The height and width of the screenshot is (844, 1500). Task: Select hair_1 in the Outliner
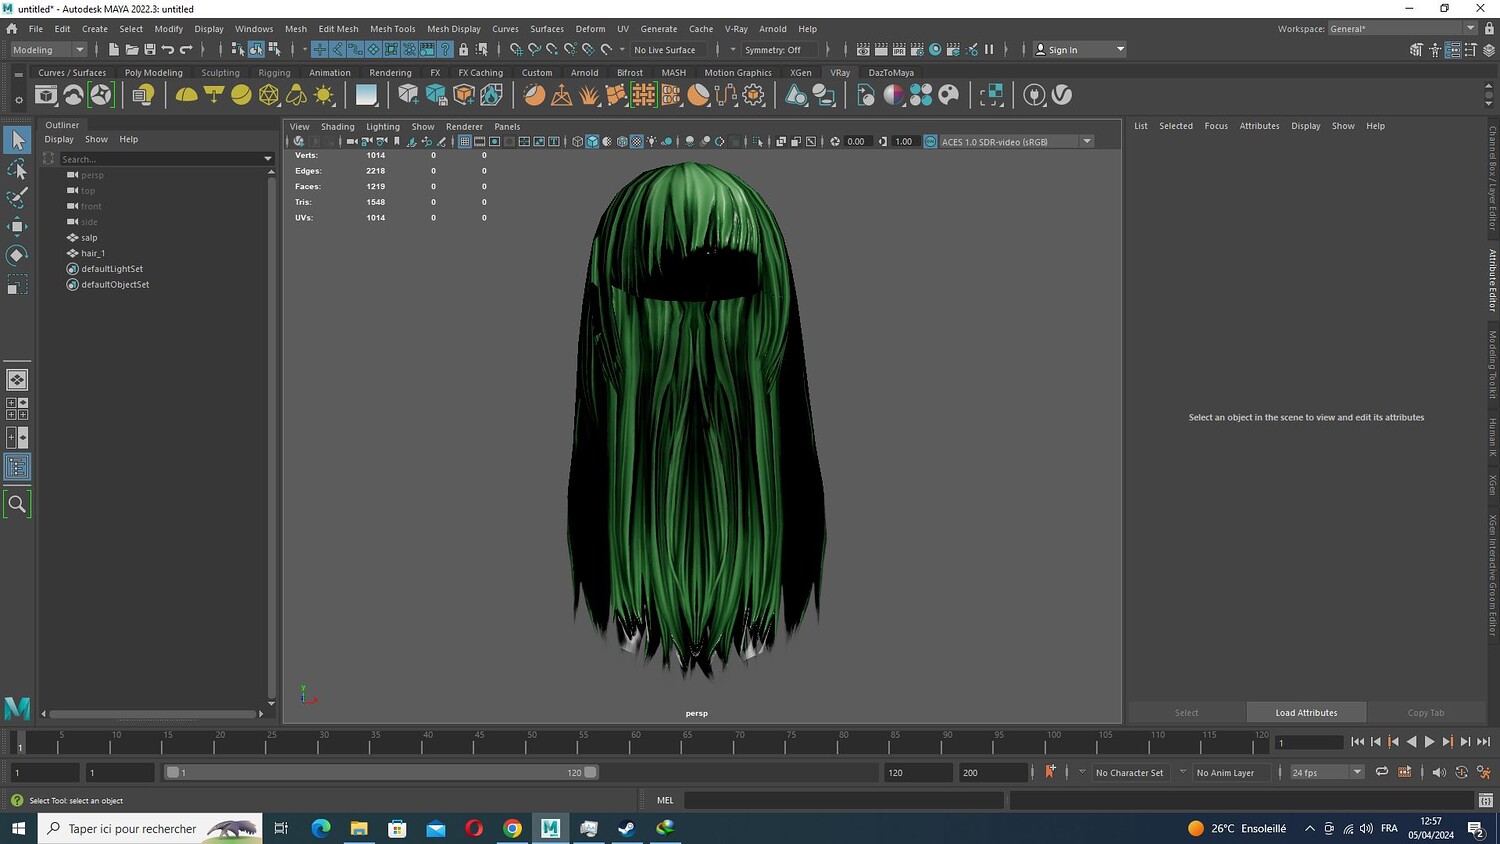[93, 253]
